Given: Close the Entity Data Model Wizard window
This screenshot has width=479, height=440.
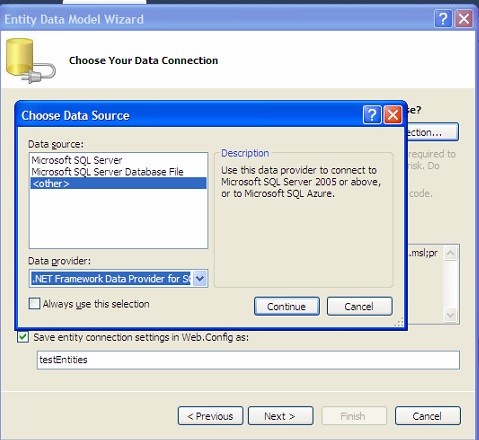Looking at the screenshot, I should (464, 19).
